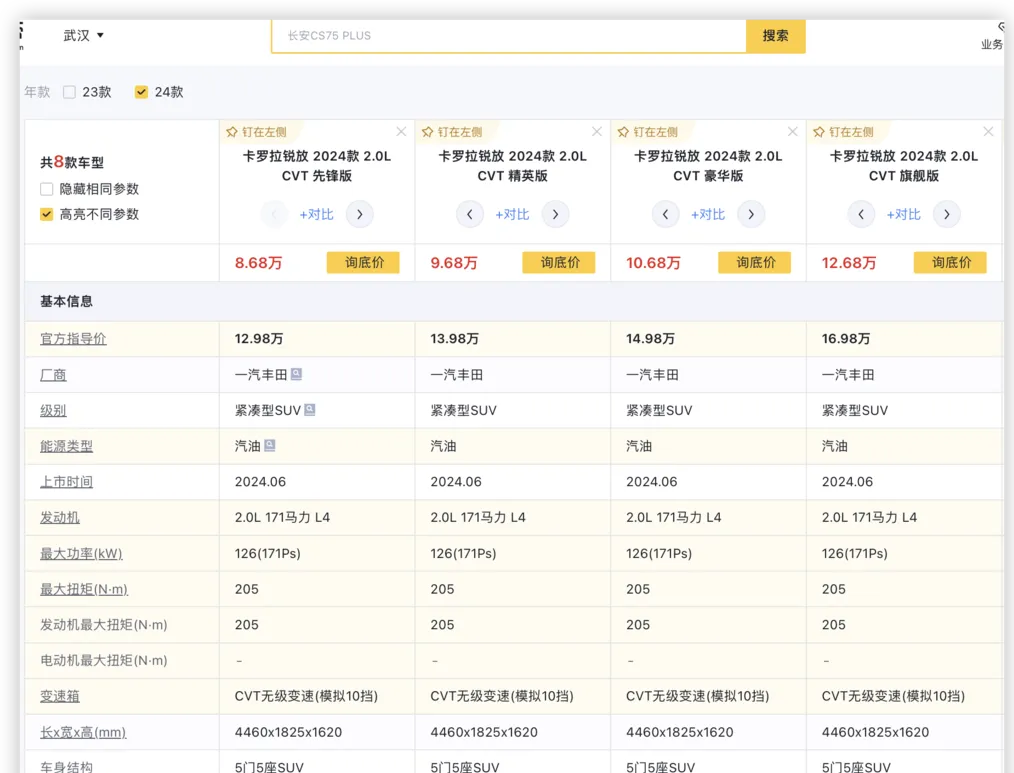
Task: Remove the 豪华版 column
Action: [793, 132]
